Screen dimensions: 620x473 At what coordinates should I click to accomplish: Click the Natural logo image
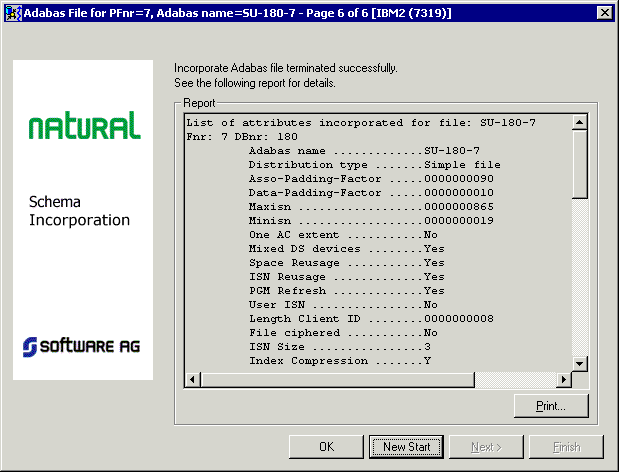[84, 126]
